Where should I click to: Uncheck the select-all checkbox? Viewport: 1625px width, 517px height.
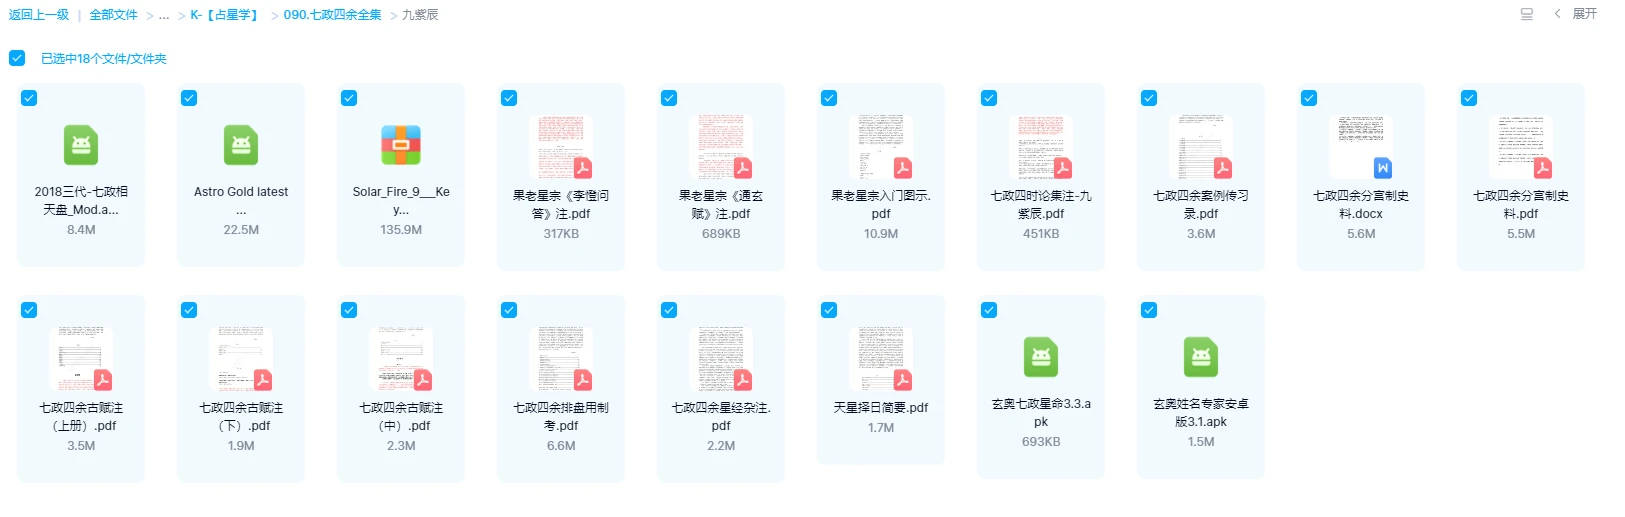coord(17,58)
